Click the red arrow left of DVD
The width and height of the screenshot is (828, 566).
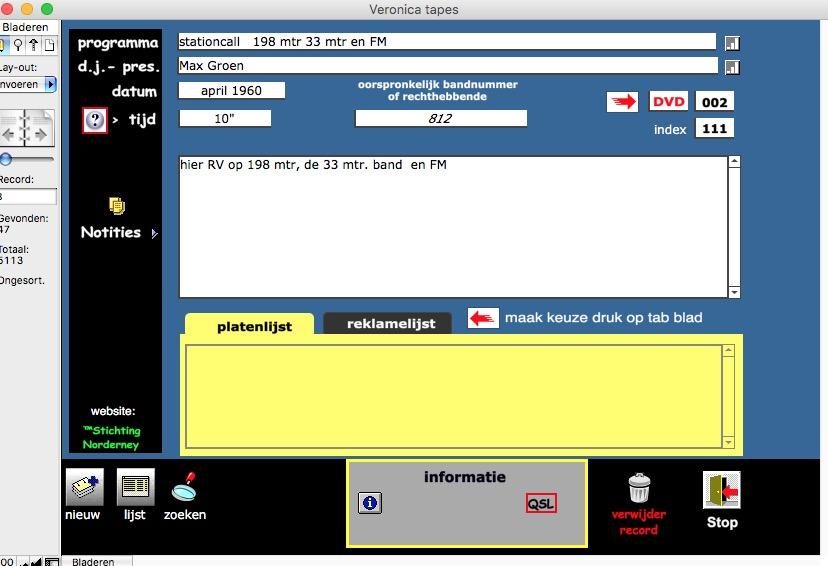coord(622,102)
